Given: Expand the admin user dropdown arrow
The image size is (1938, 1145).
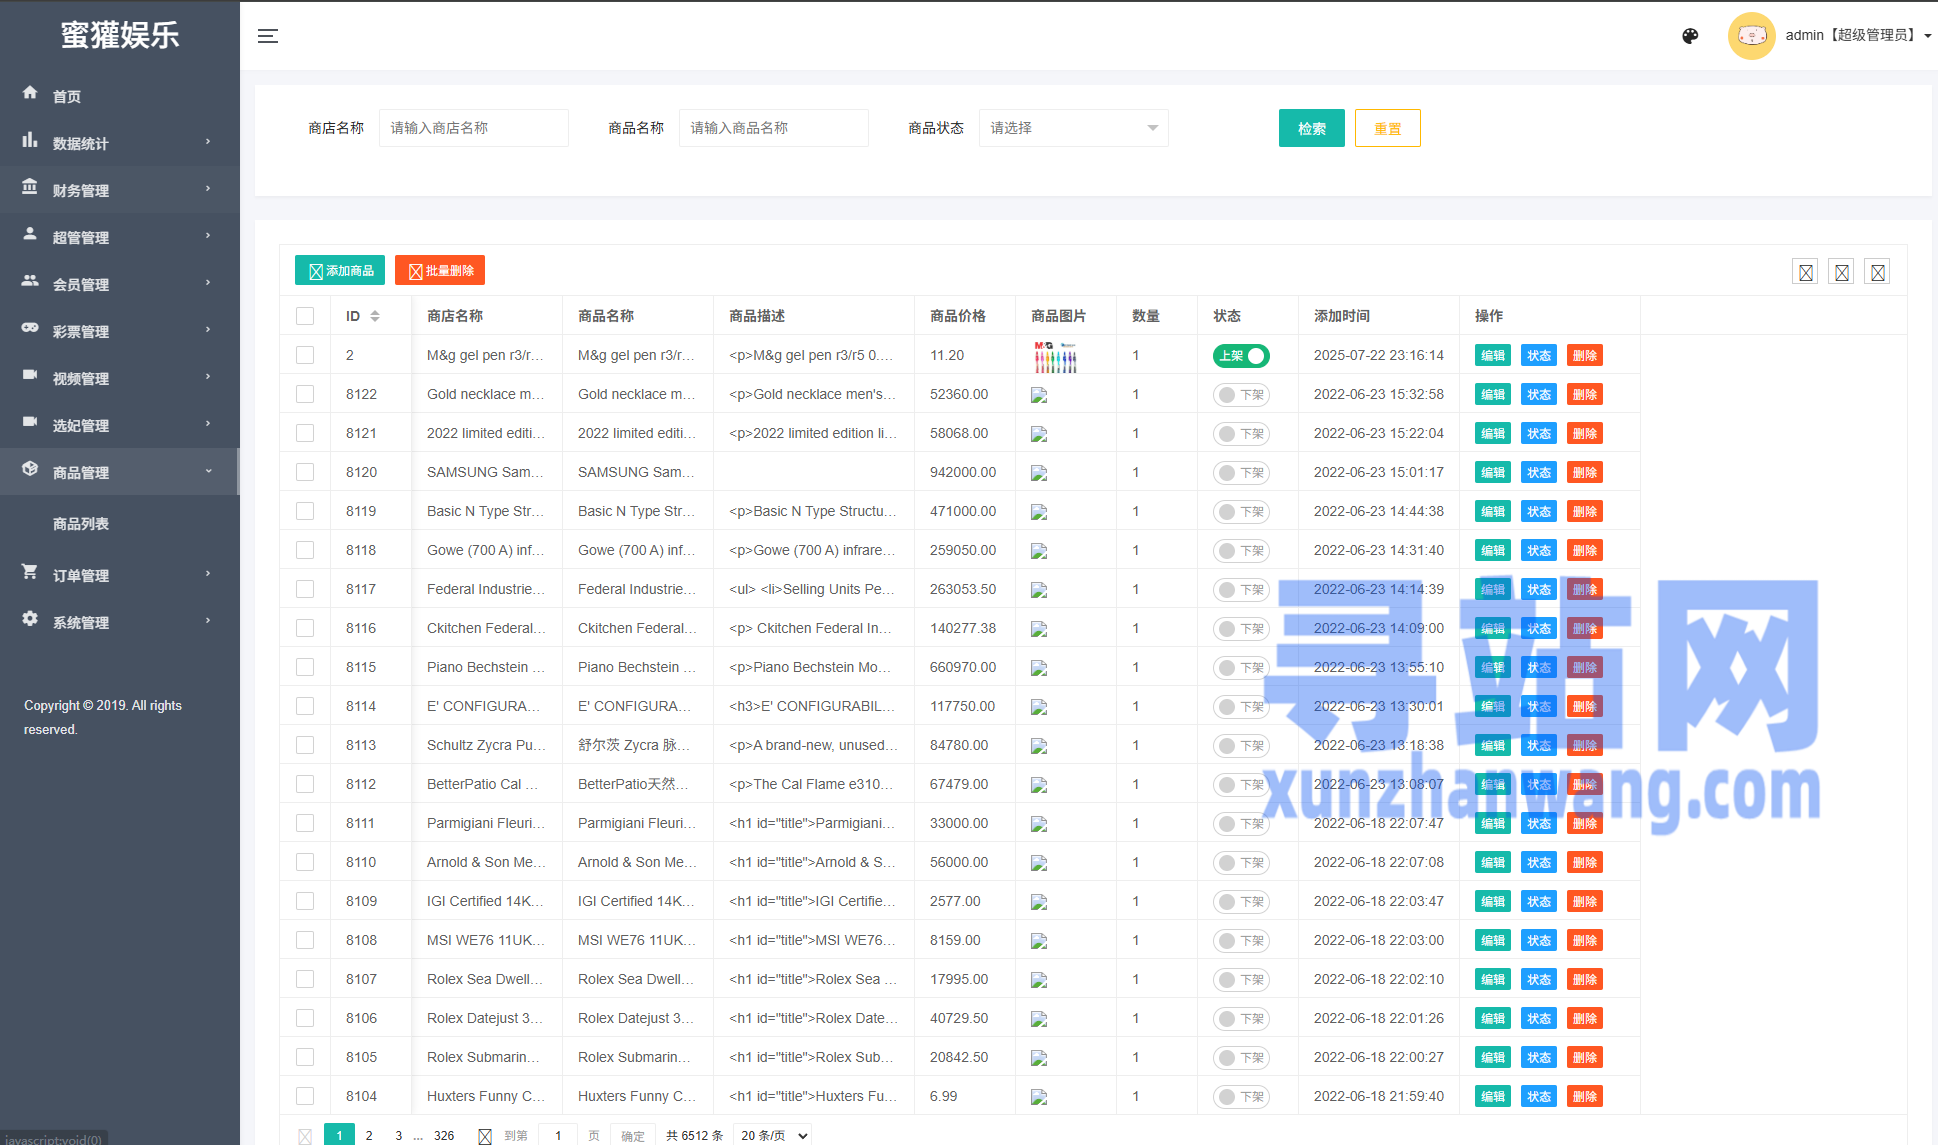Looking at the screenshot, I should tap(1927, 36).
